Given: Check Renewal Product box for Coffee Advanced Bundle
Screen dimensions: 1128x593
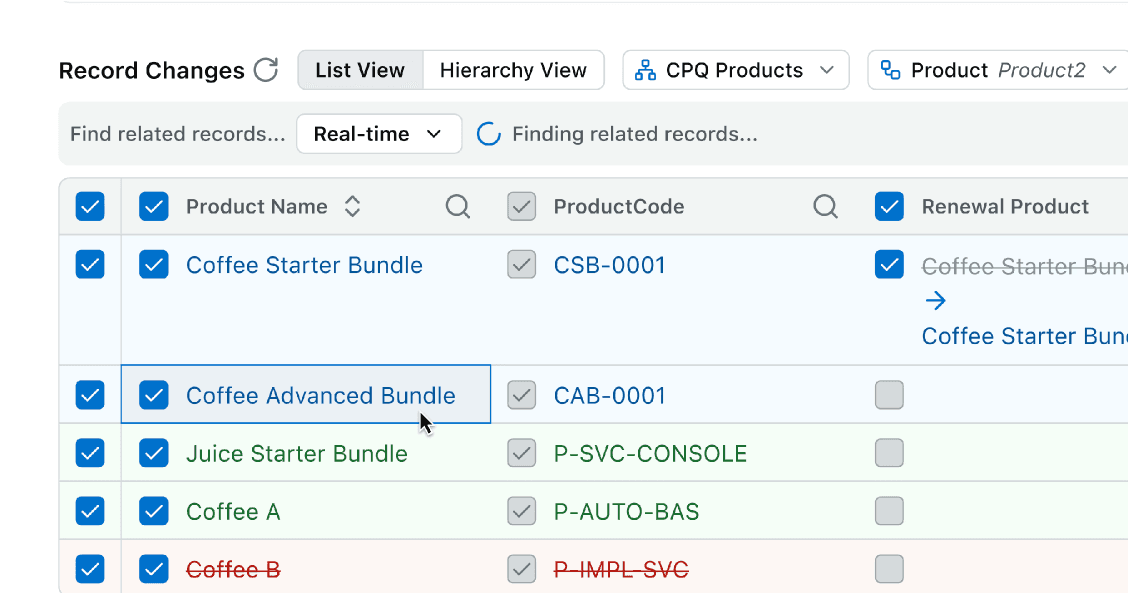Looking at the screenshot, I should (889, 395).
